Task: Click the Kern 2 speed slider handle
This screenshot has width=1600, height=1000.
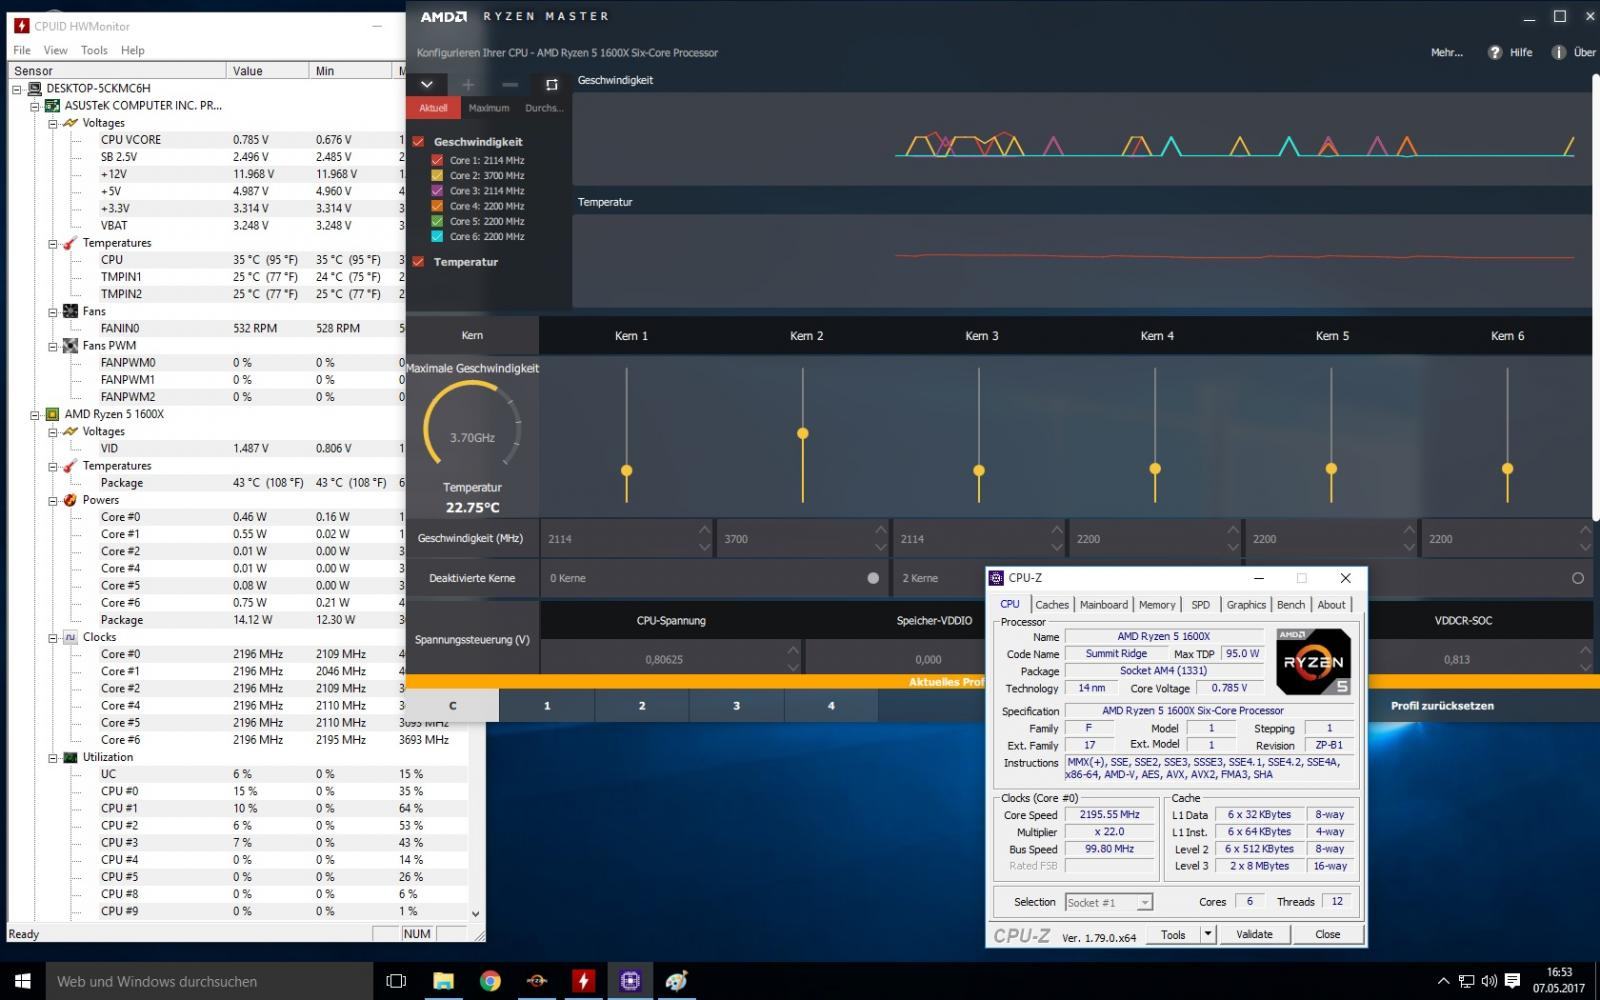Action: click(803, 433)
